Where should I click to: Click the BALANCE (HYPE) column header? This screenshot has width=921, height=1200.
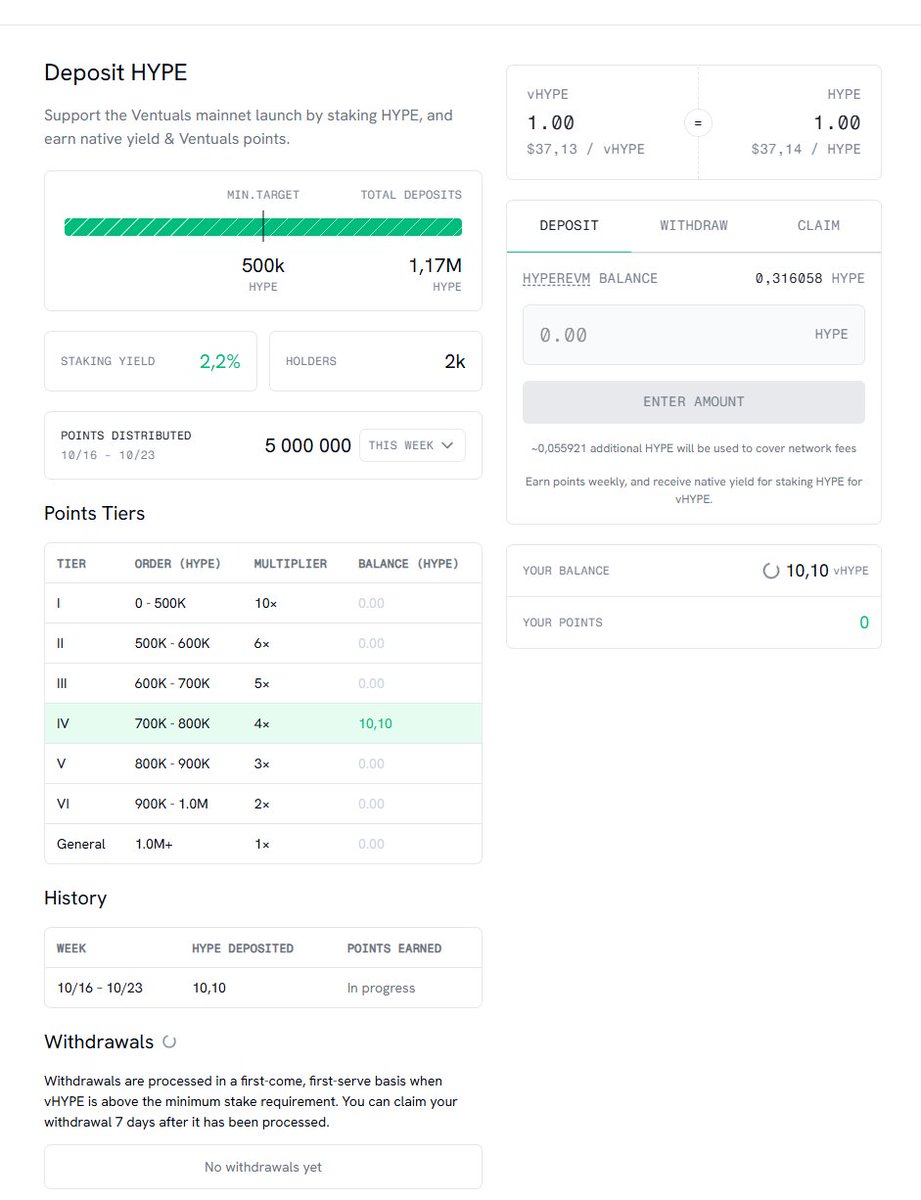(x=408, y=564)
